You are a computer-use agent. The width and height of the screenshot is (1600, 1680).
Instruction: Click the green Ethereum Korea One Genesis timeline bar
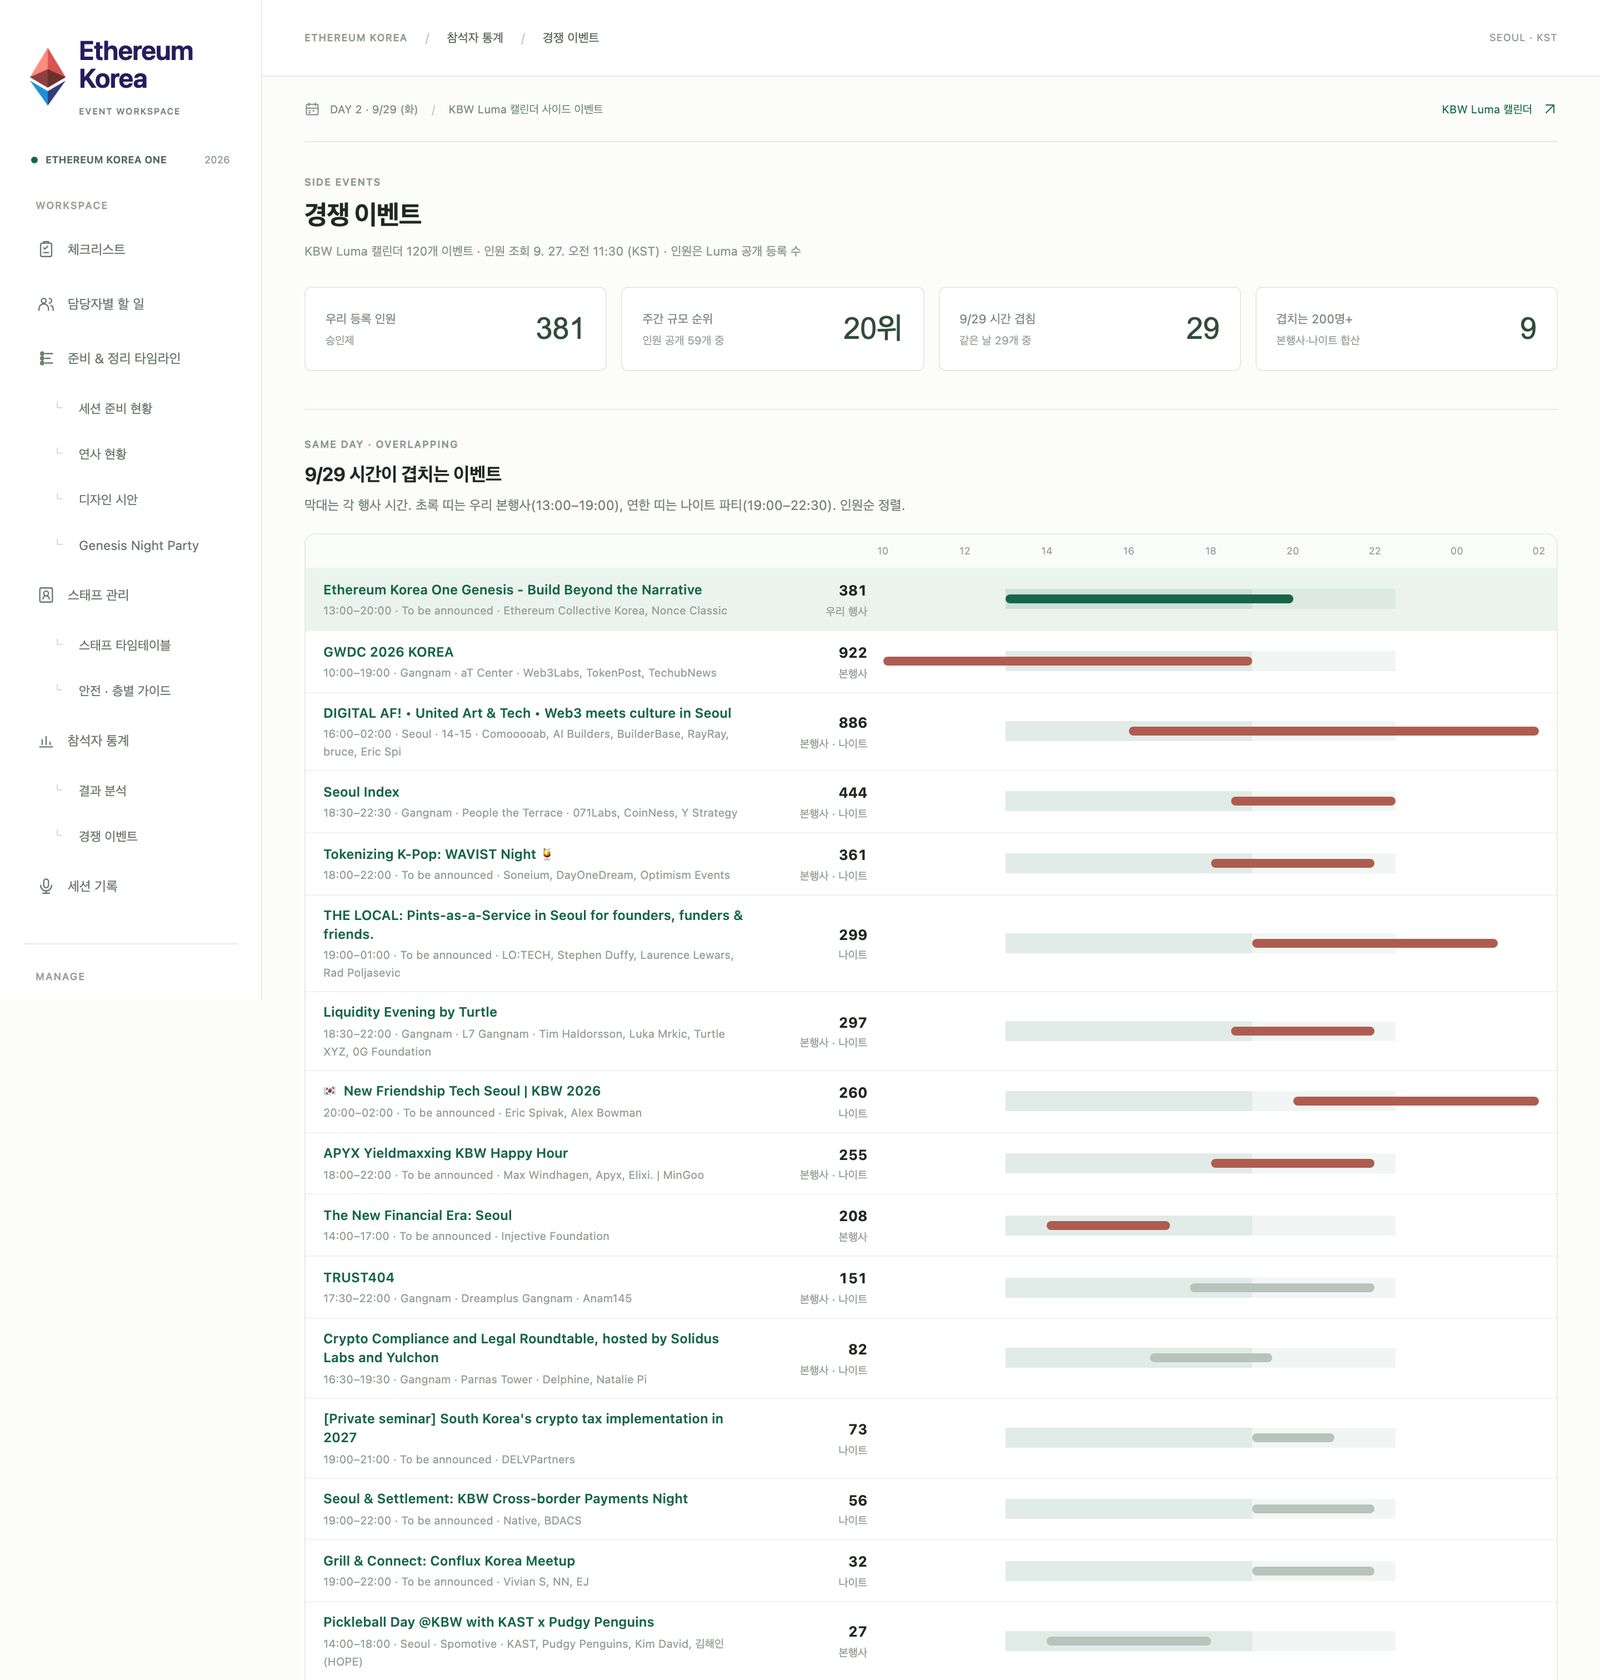pyautogui.click(x=1149, y=599)
